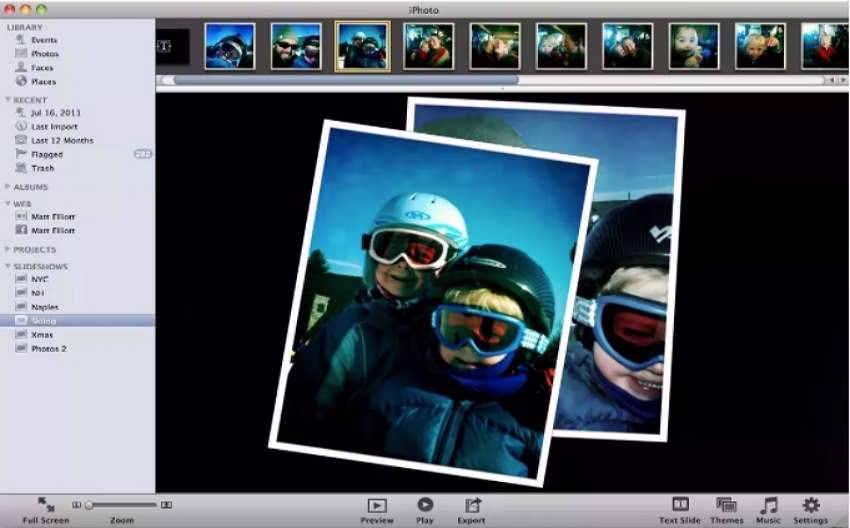850x528 pixels.
Task: Adjust the Zoom slider handle
Action: click(89, 505)
